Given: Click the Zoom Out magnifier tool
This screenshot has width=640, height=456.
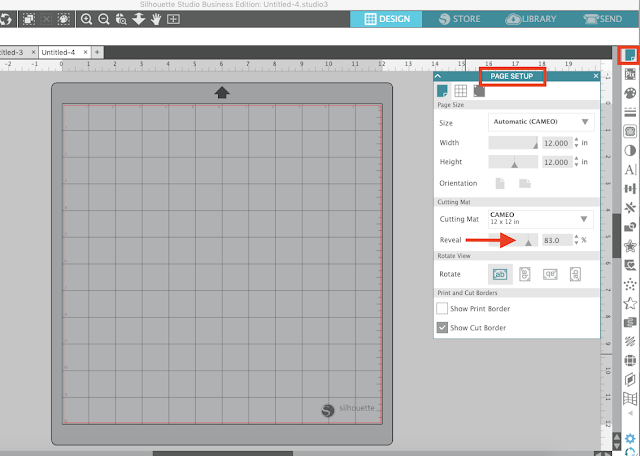Looking at the screenshot, I should pyautogui.click(x=104, y=19).
